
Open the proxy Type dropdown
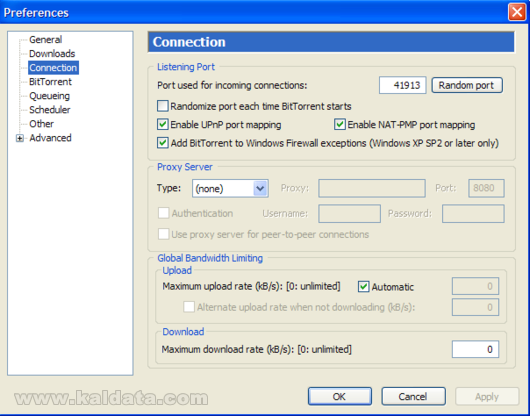[x=230, y=188]
